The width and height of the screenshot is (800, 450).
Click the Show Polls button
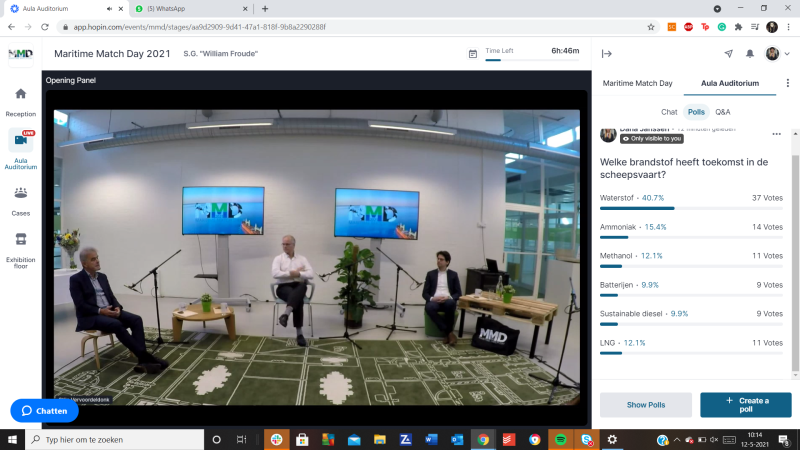[x=646, y=405]
